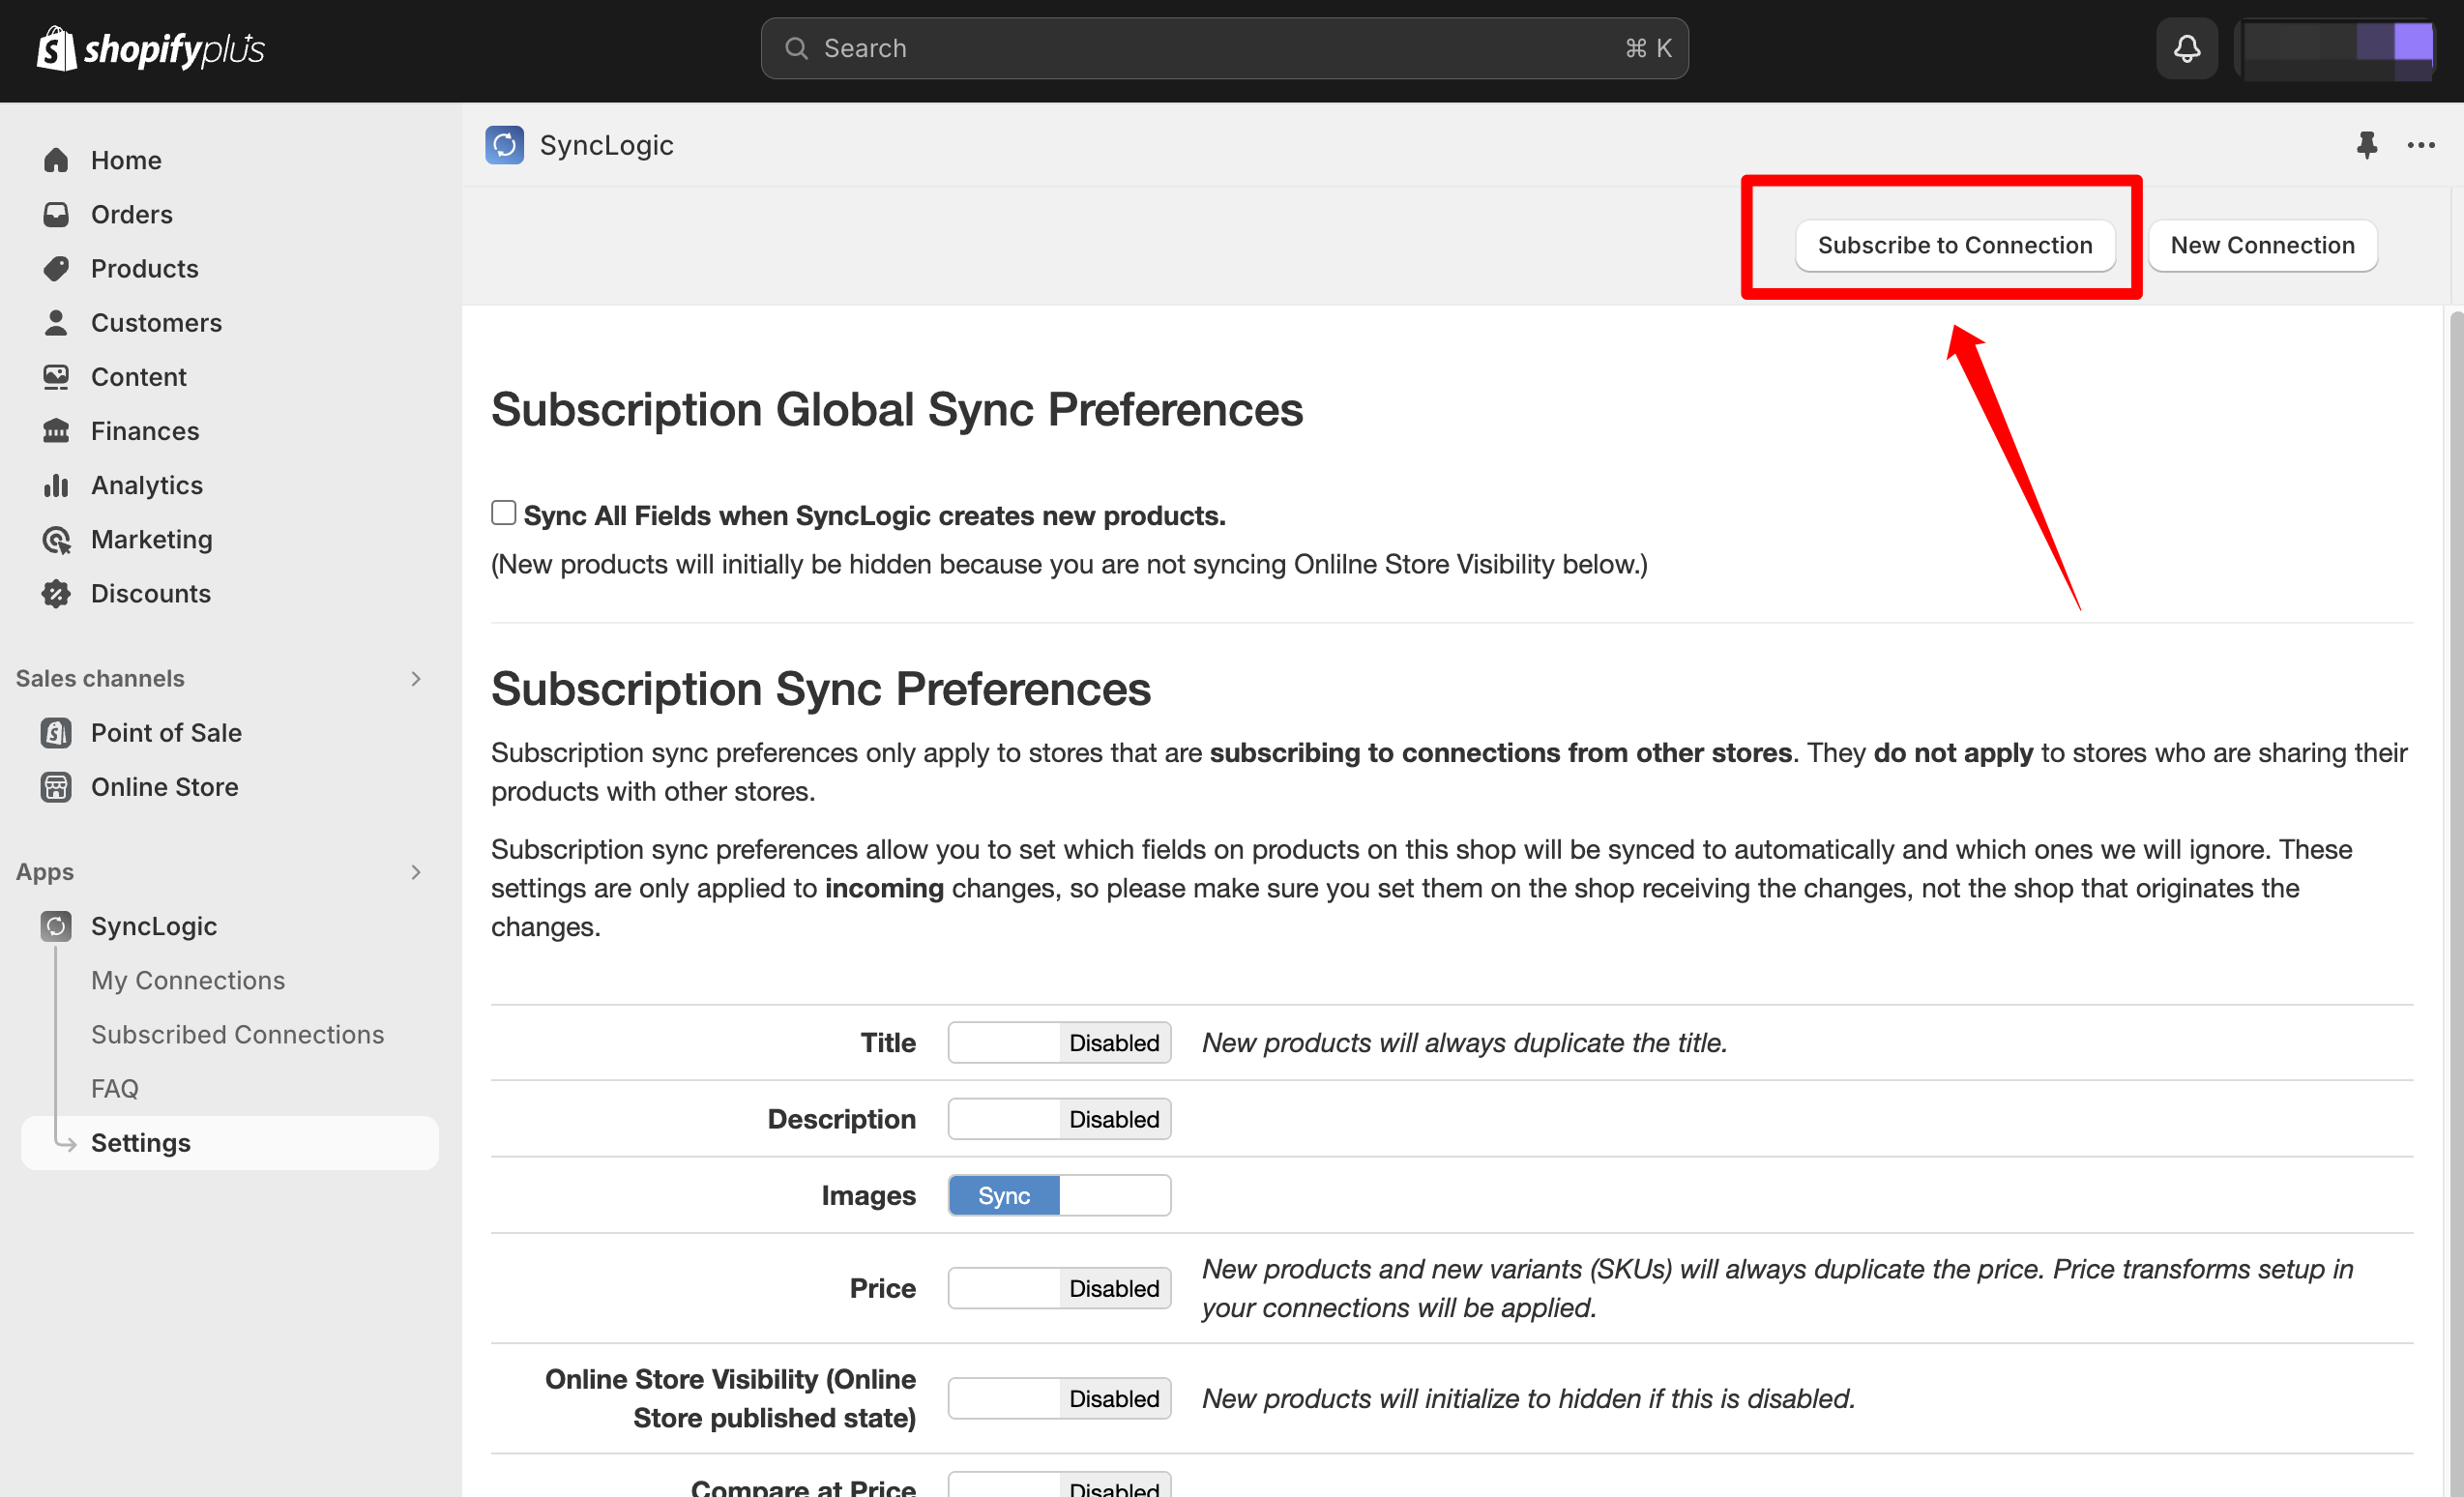2464x1497 pixels.
Task: Click the page vertical scrollbar
Action: pyautogui.click(x=2455, y=900)
